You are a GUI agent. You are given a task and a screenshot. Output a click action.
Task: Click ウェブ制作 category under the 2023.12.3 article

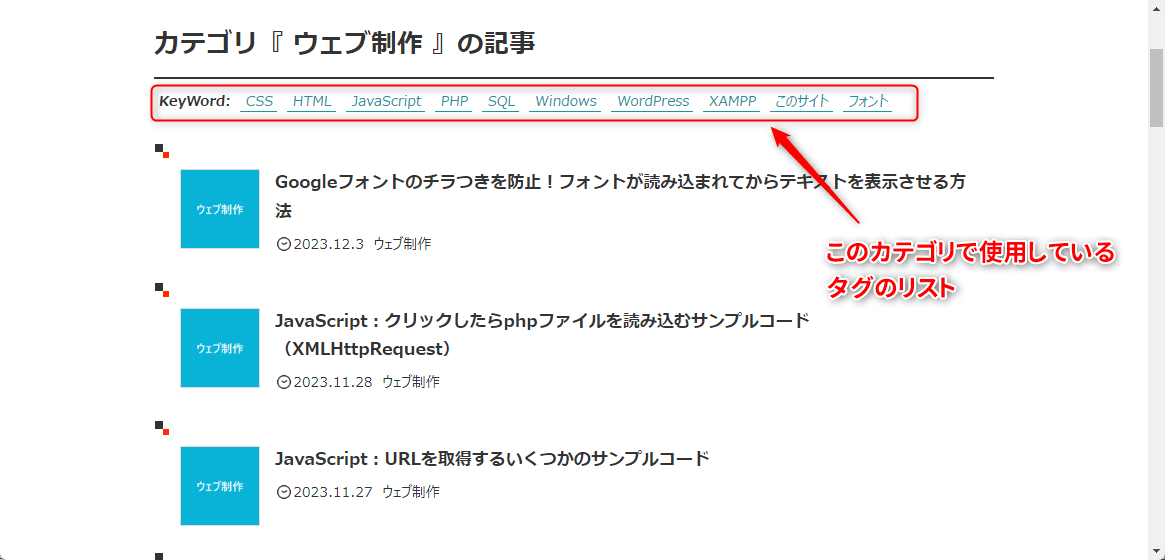402,244
